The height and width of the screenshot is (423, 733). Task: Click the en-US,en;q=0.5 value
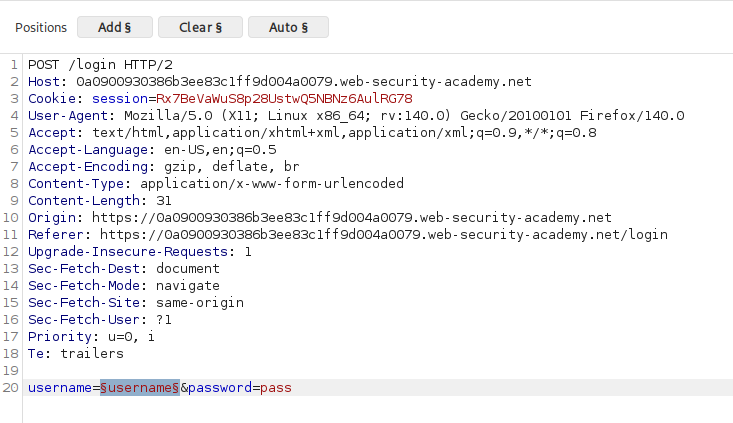click(220, 150)
